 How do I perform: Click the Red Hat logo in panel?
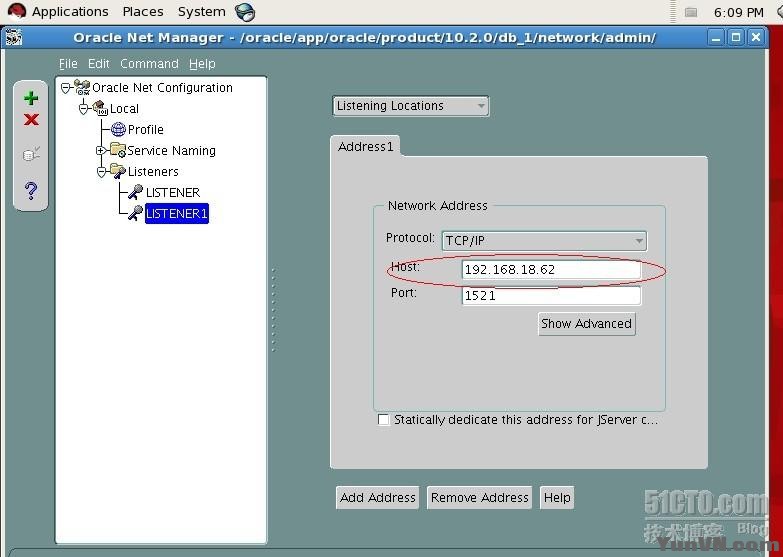pyautogui.click(x=16, y=11)
